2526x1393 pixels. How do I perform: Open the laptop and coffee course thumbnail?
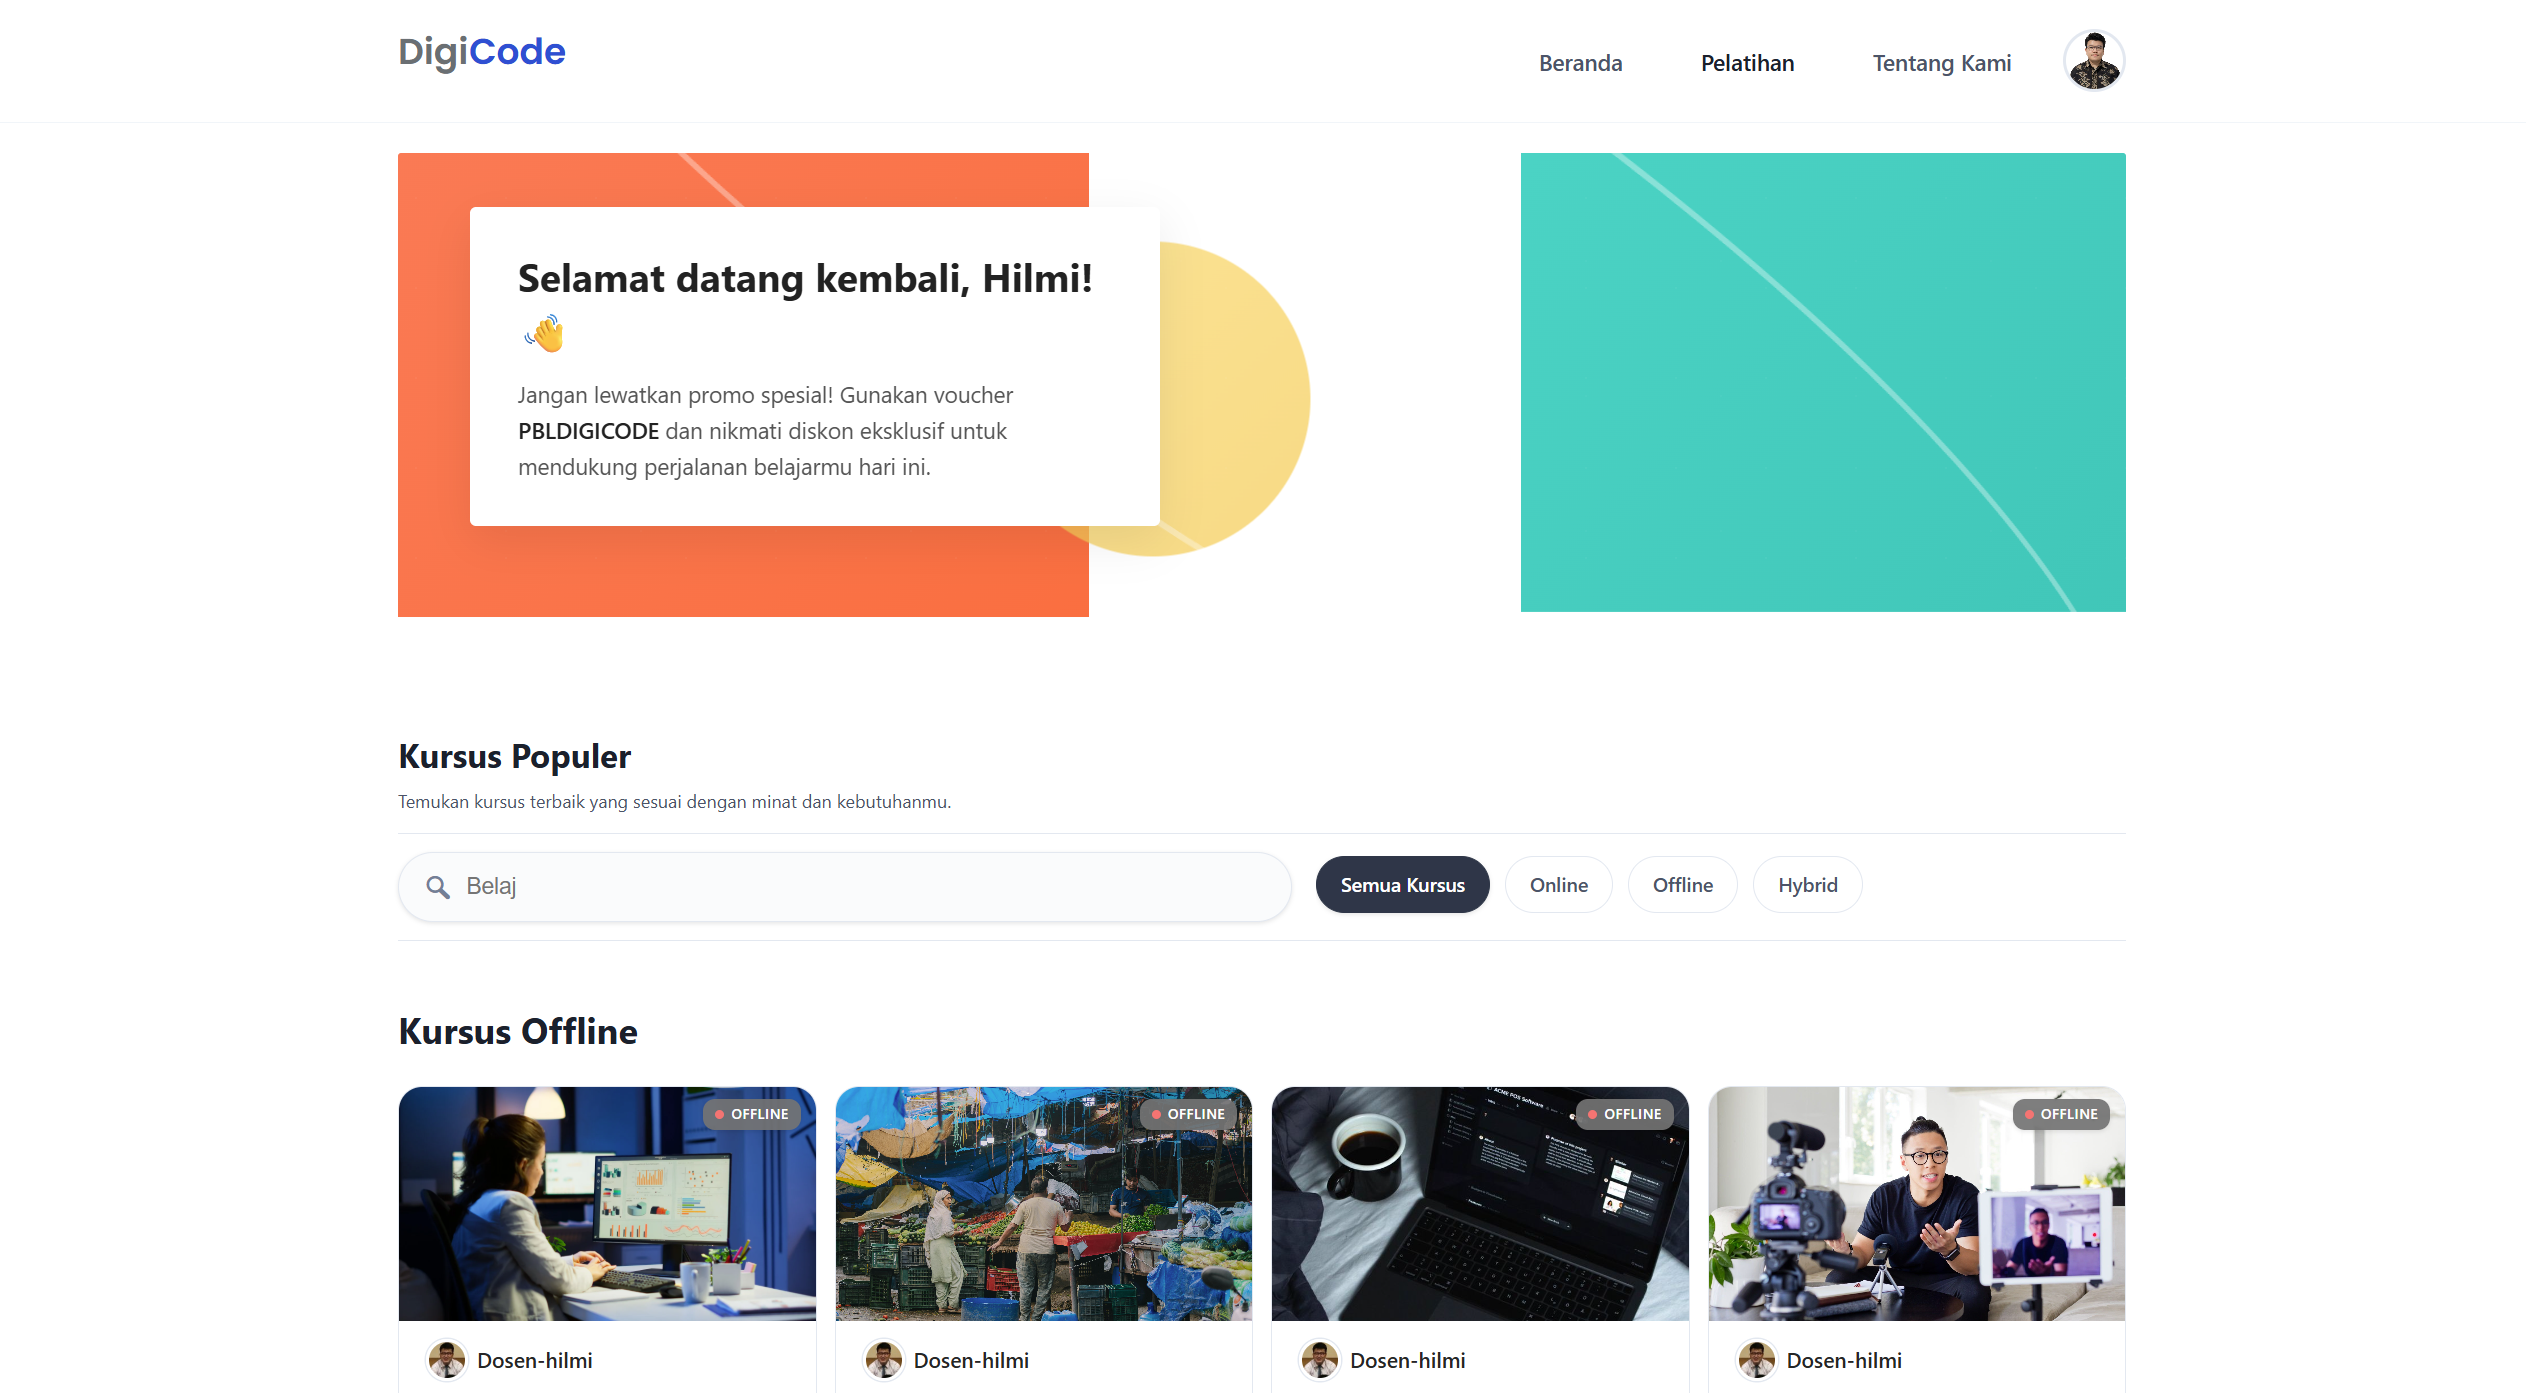[x=1480, y=1204]
